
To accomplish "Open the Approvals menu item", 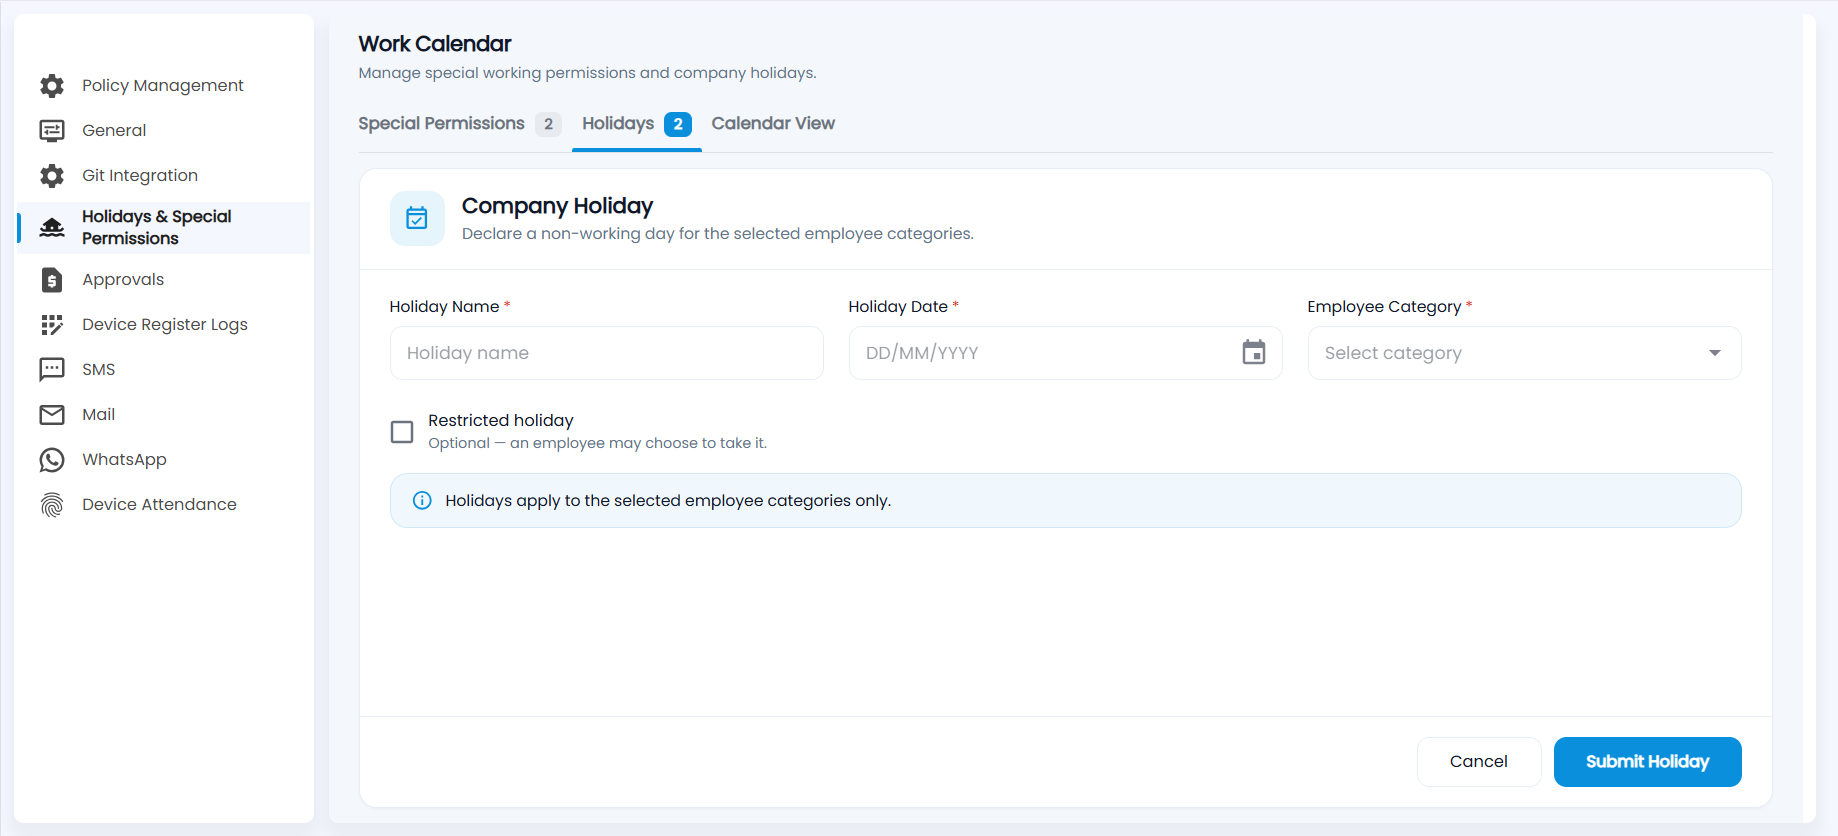I will [163, 280].
